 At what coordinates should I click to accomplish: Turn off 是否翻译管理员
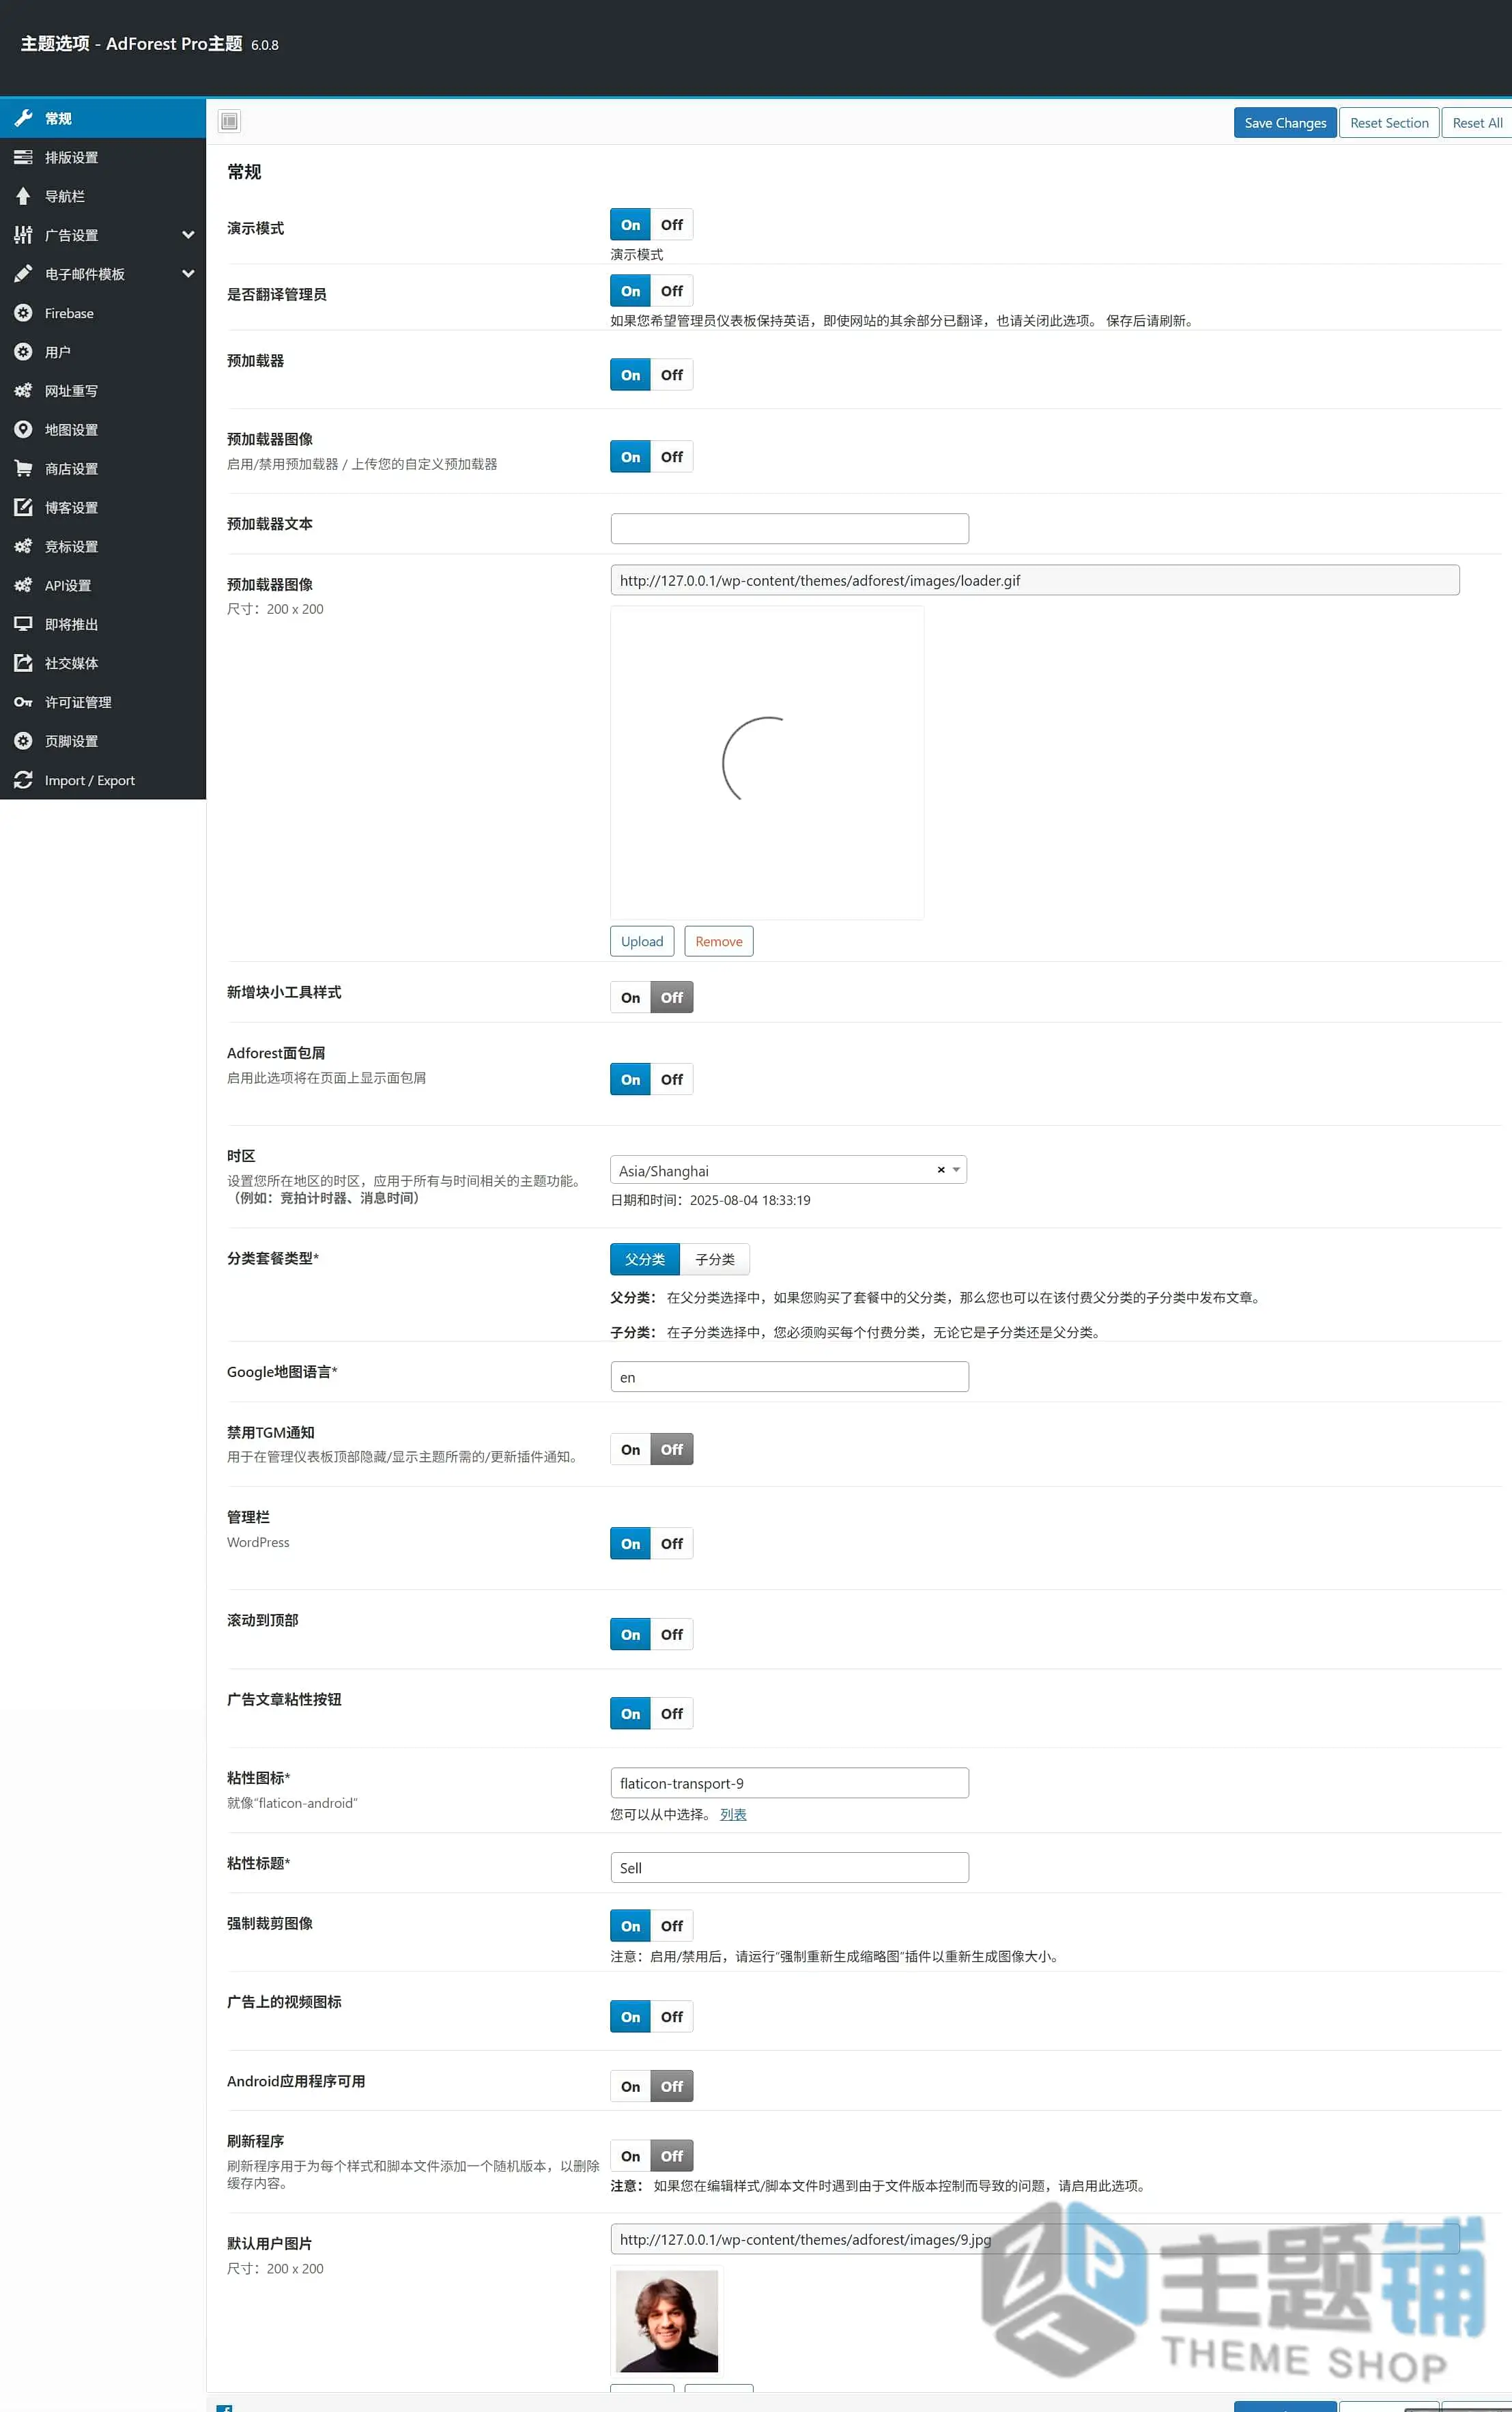(672, 291)
